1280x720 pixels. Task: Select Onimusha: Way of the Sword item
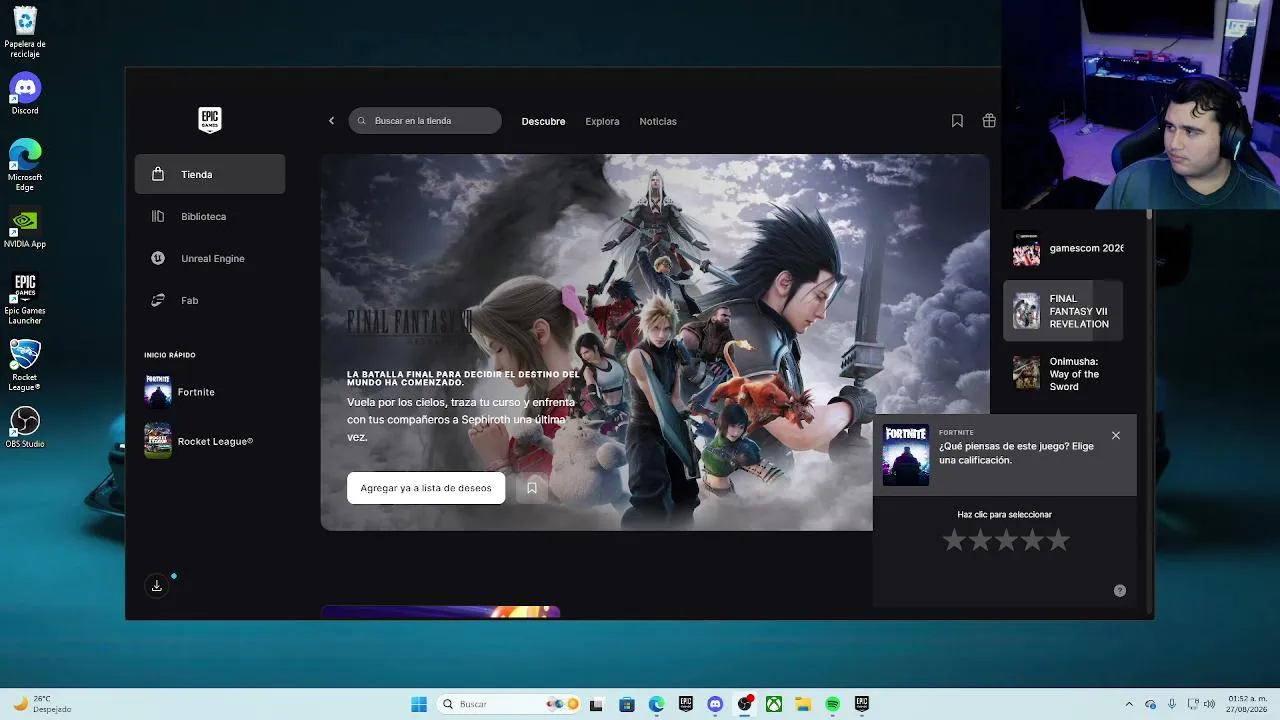click(x=1063, y=374)
